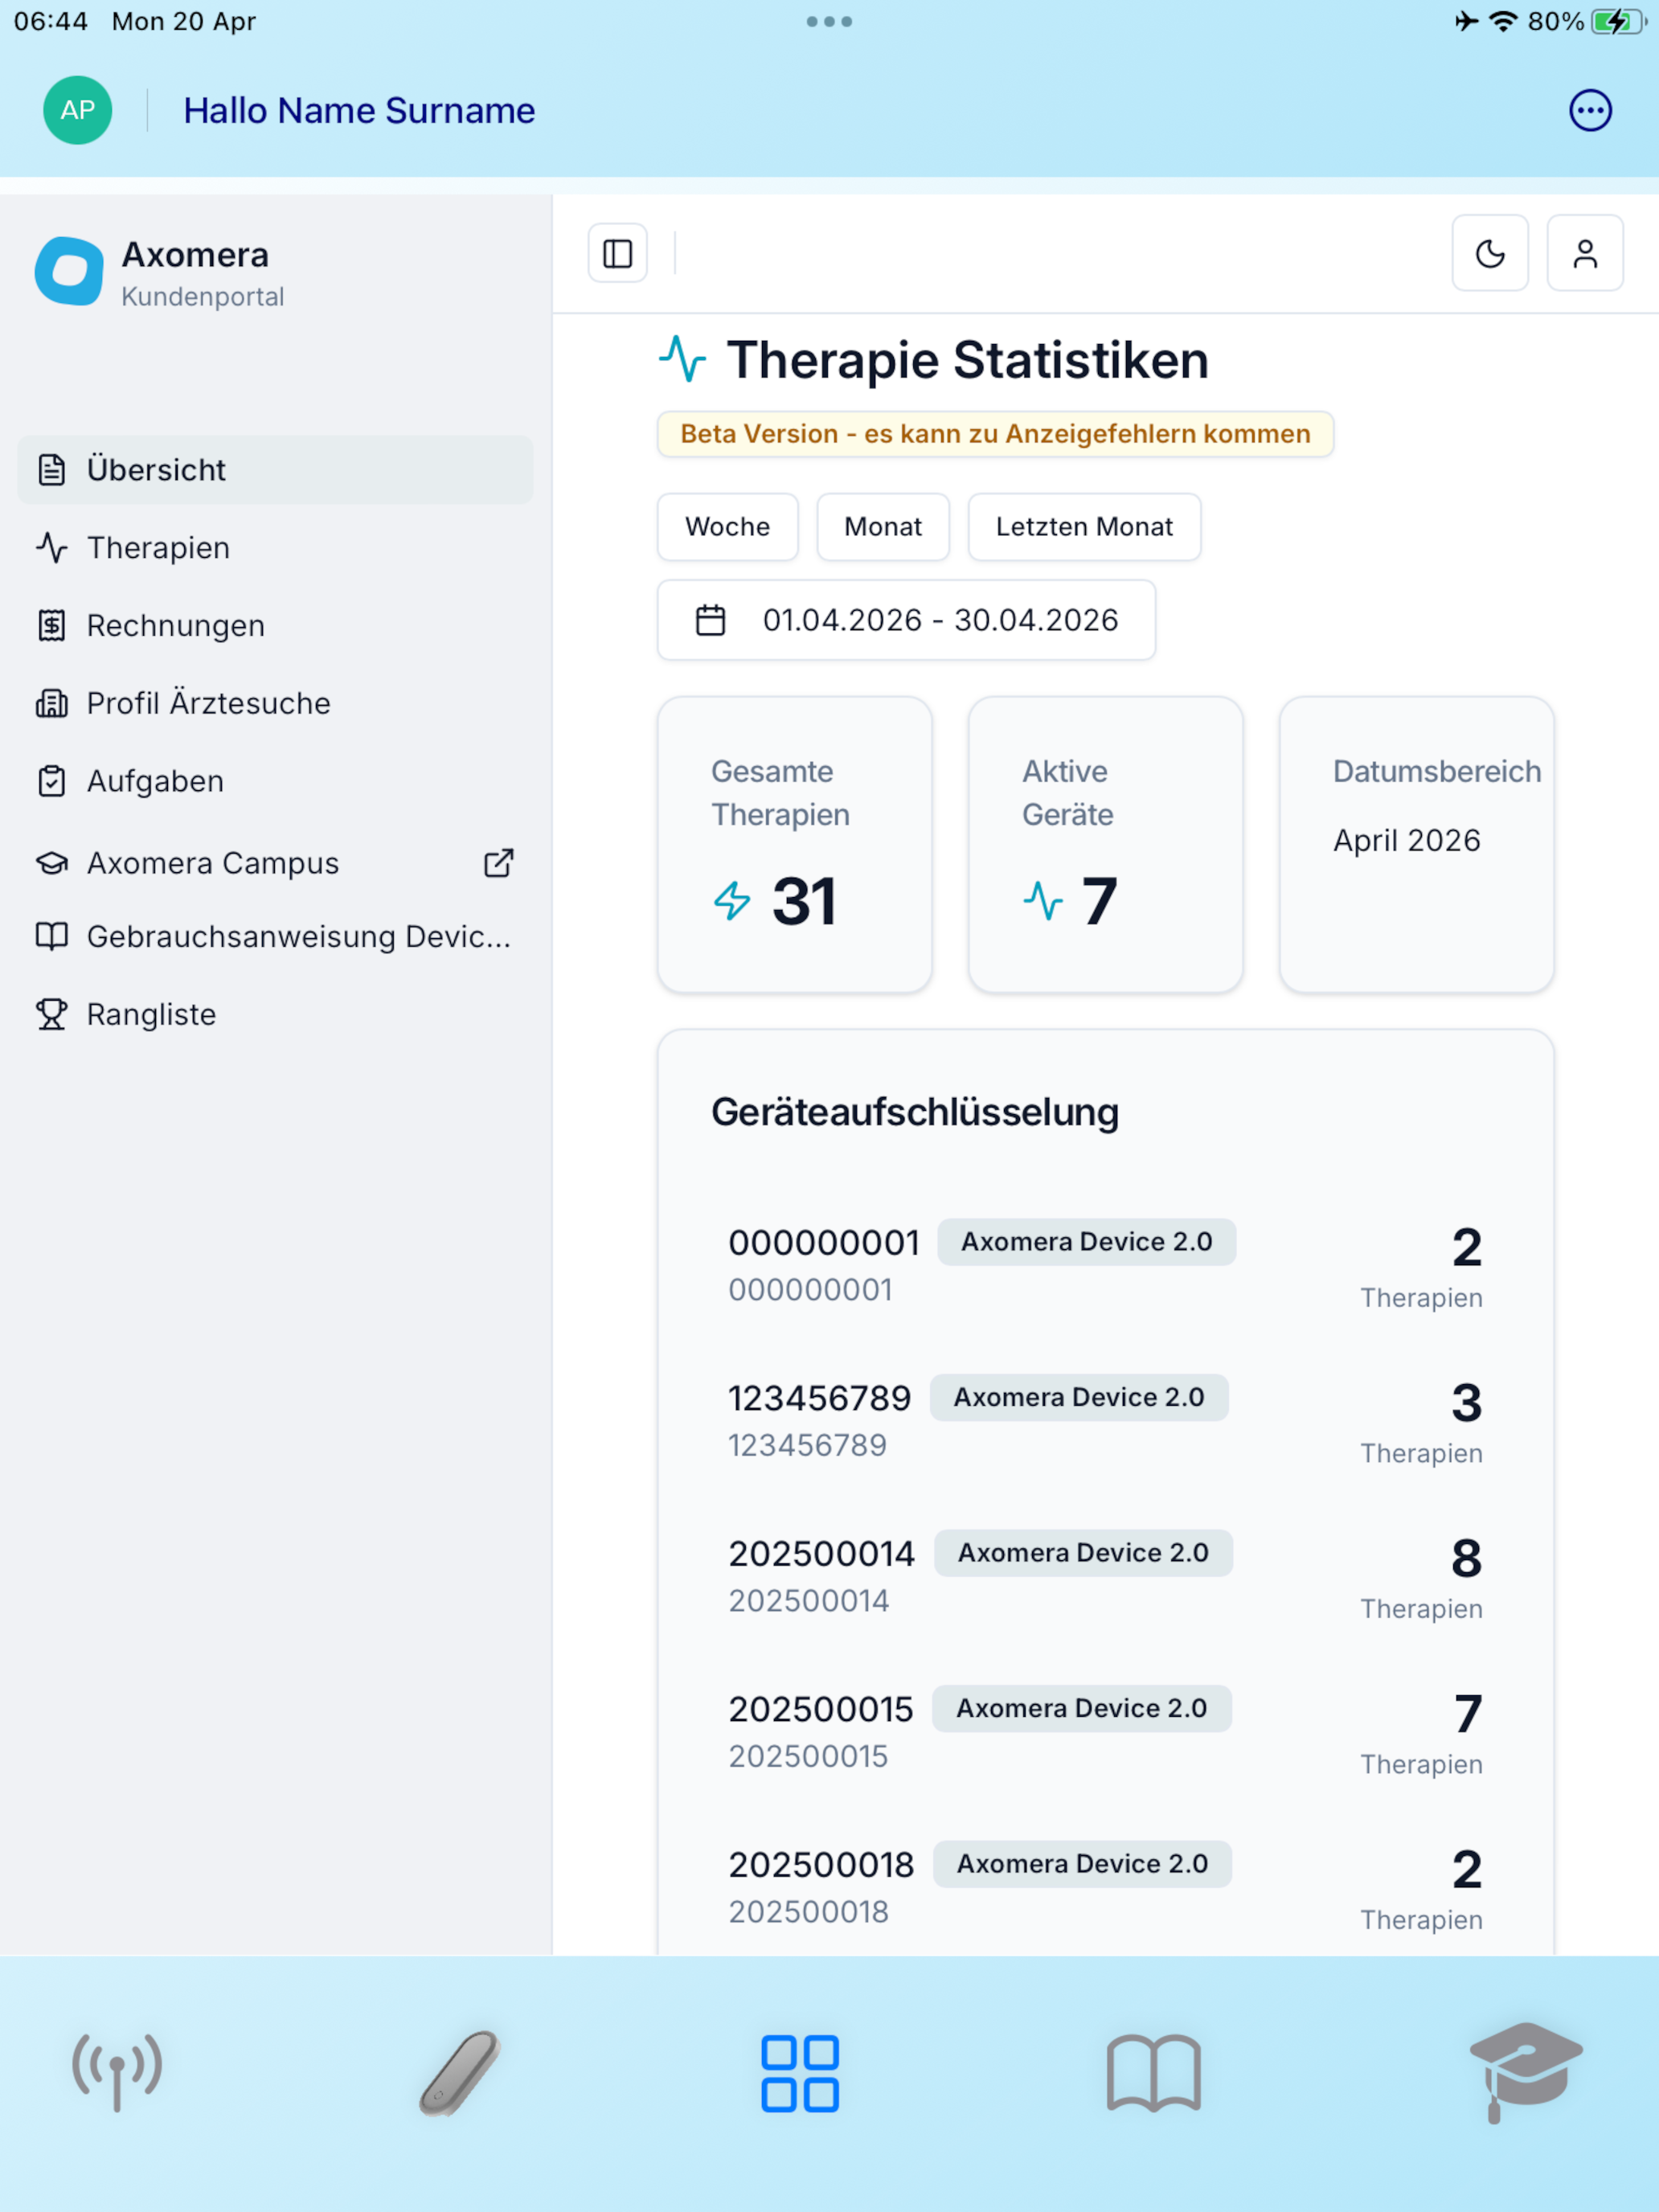
Task: Open the book icon in bottom bar
Action: coord(1153,2073)
